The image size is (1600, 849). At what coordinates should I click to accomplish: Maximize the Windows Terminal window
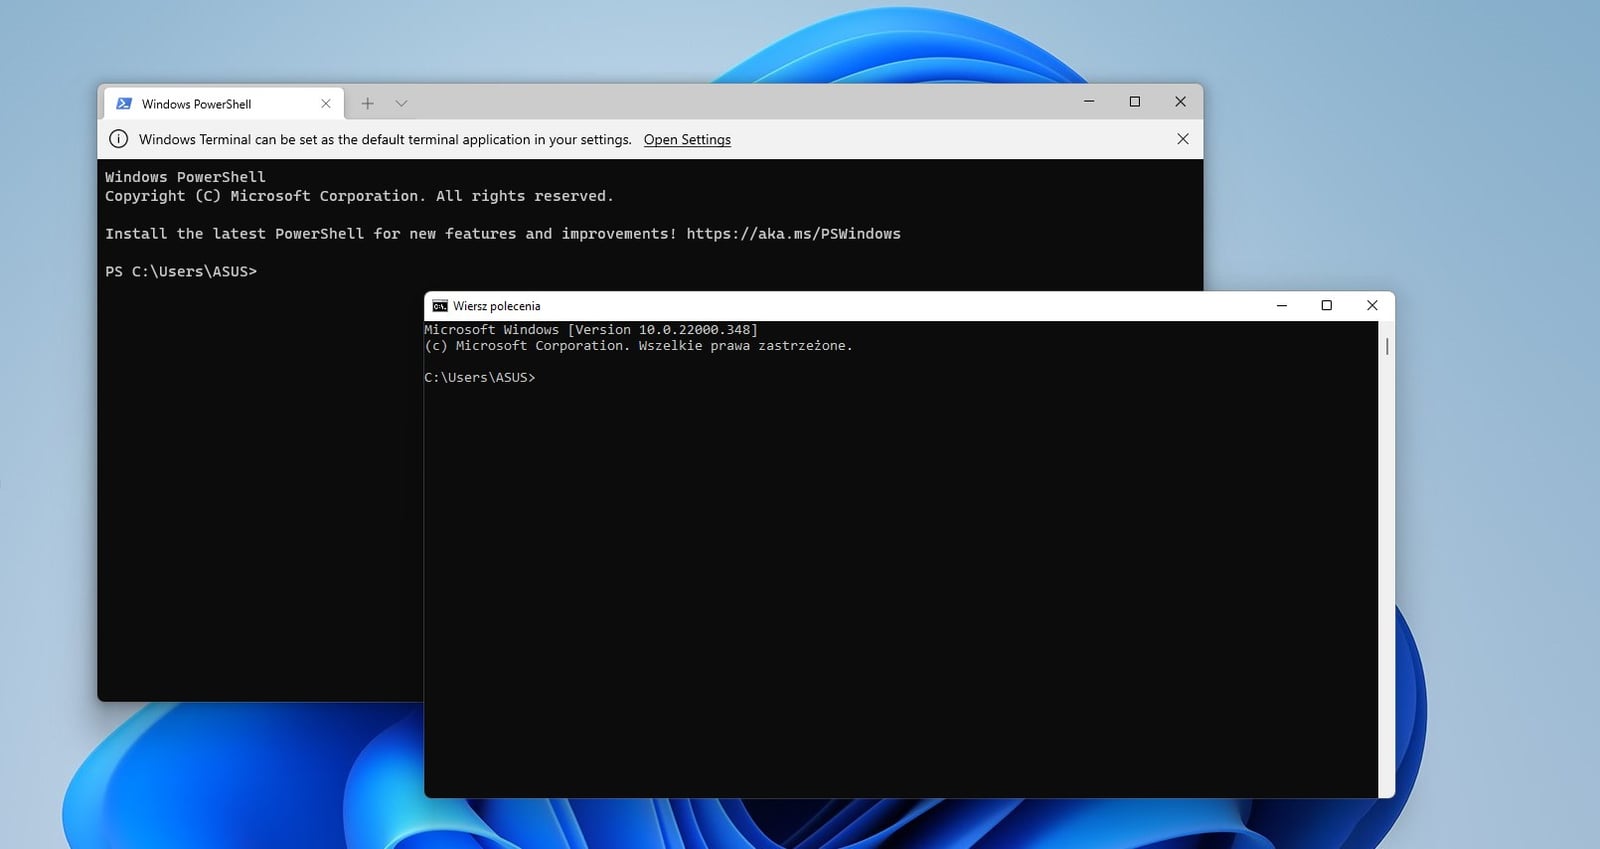[x=1135, y=102]
